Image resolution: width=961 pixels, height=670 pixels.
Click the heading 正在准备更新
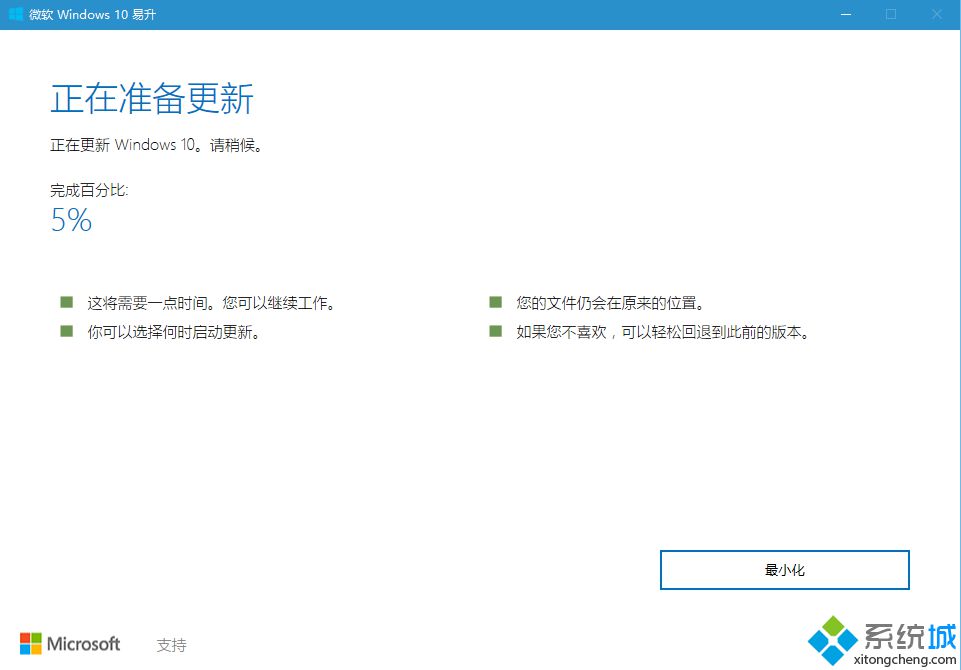[x=152, y=99]
